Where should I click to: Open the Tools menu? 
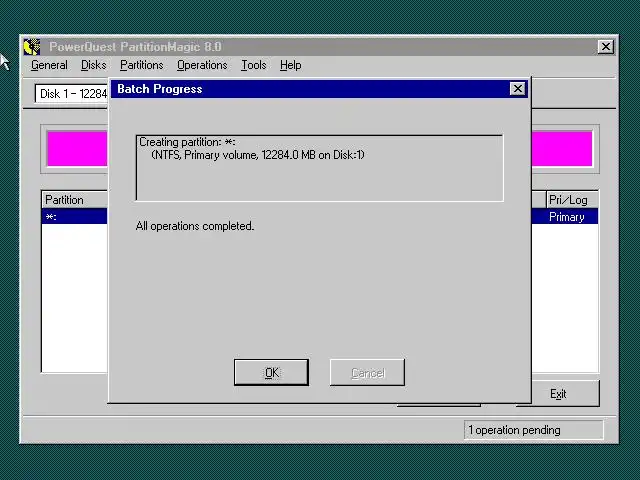[253, 65]
